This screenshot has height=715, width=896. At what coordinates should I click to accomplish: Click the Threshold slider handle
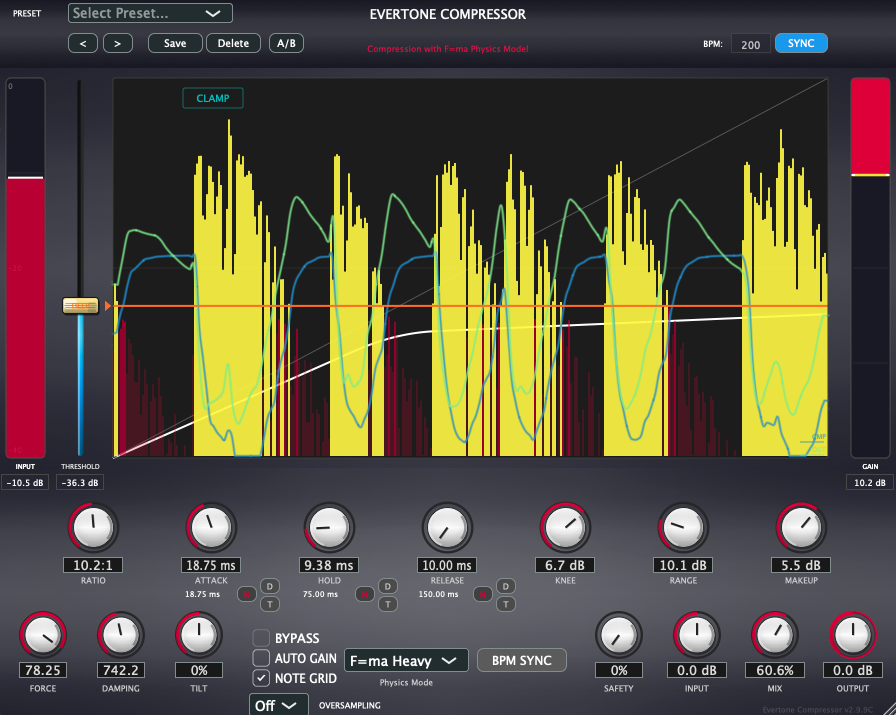tap(78, 306)
